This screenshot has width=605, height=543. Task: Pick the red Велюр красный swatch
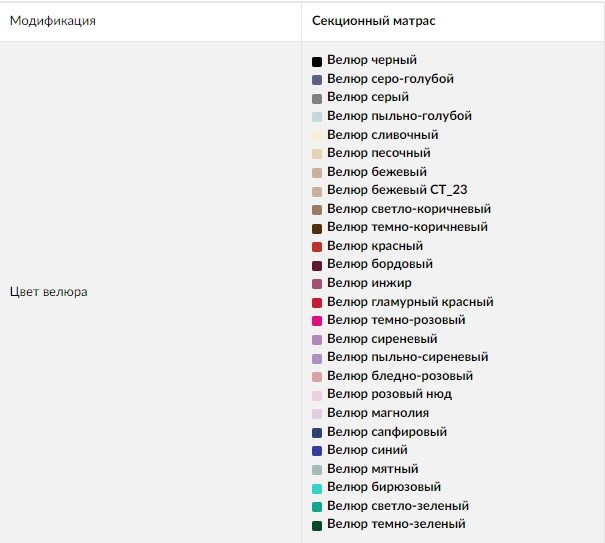click(317, 247)
